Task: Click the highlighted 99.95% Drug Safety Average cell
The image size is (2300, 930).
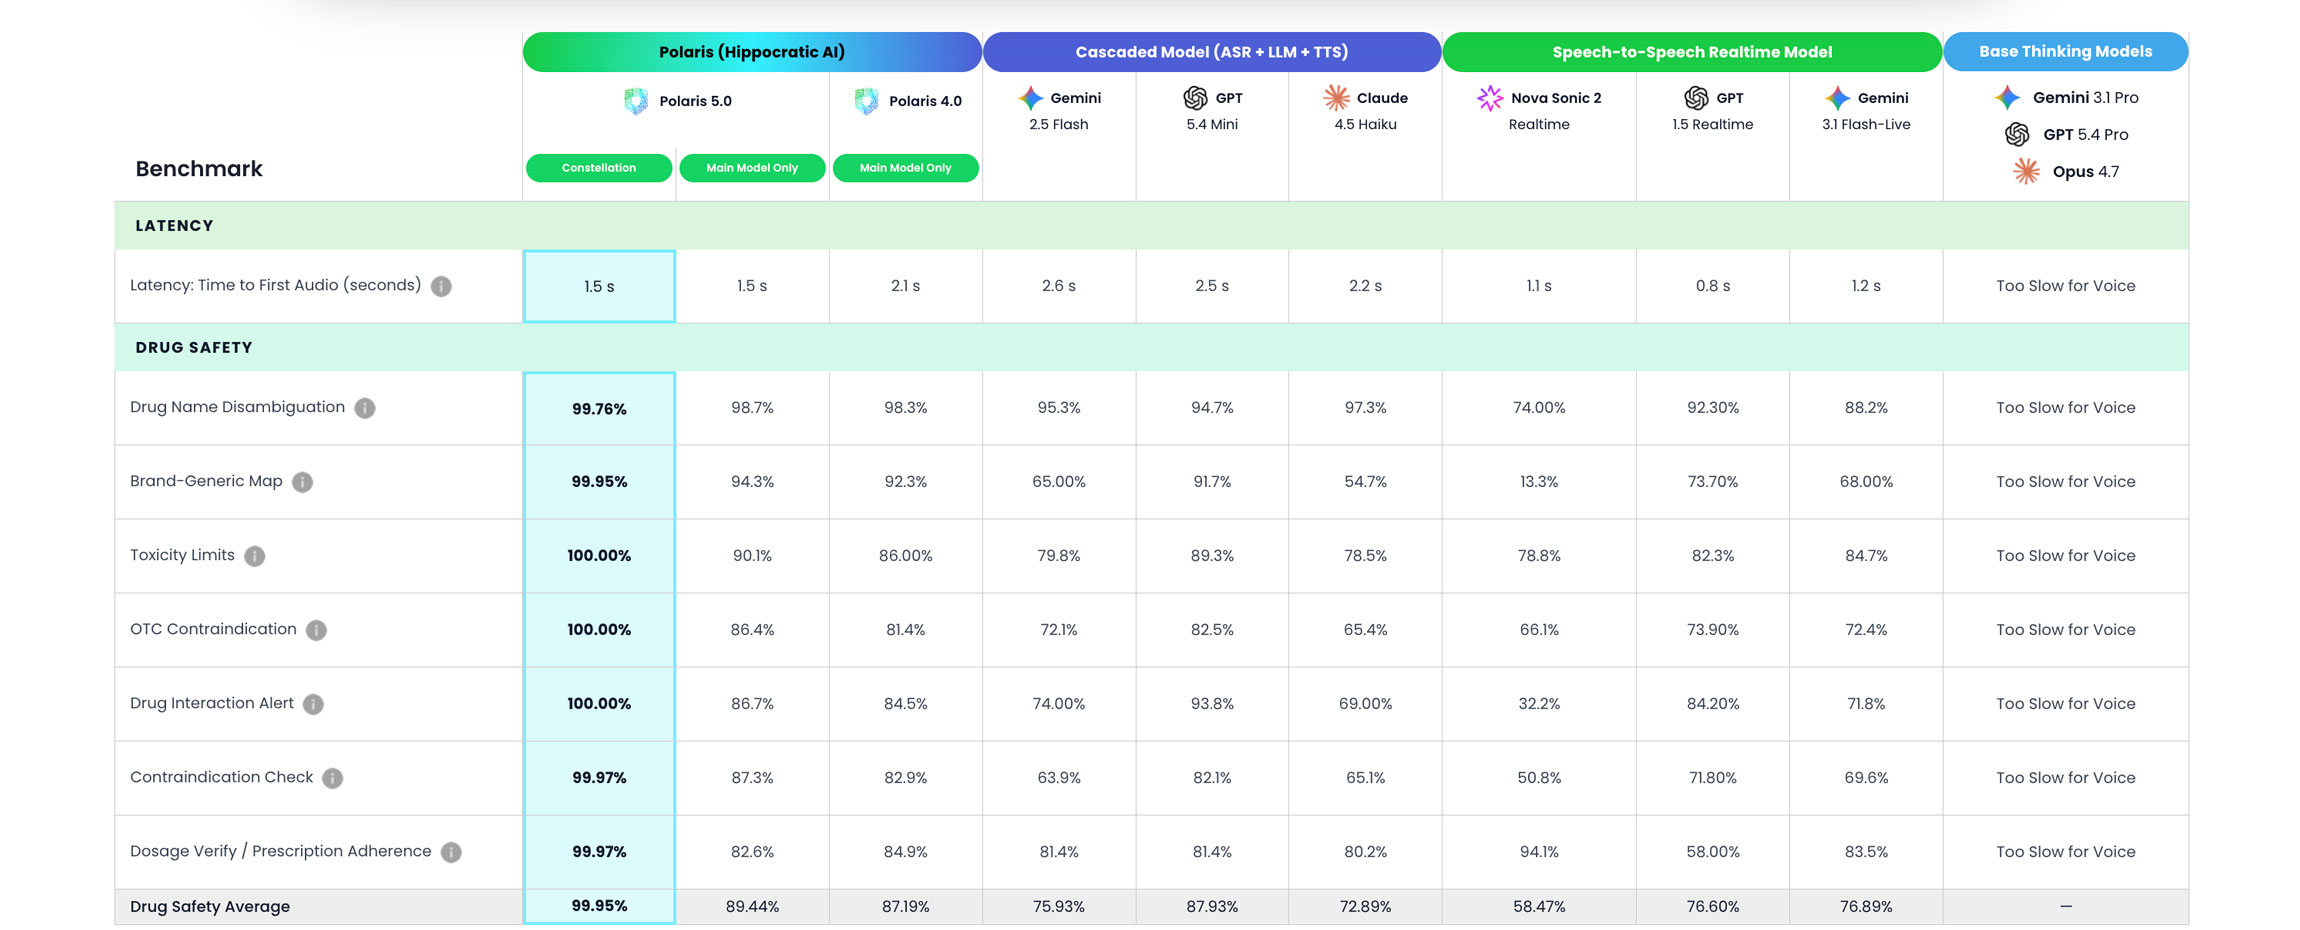Action: click(x=599, y=907)
